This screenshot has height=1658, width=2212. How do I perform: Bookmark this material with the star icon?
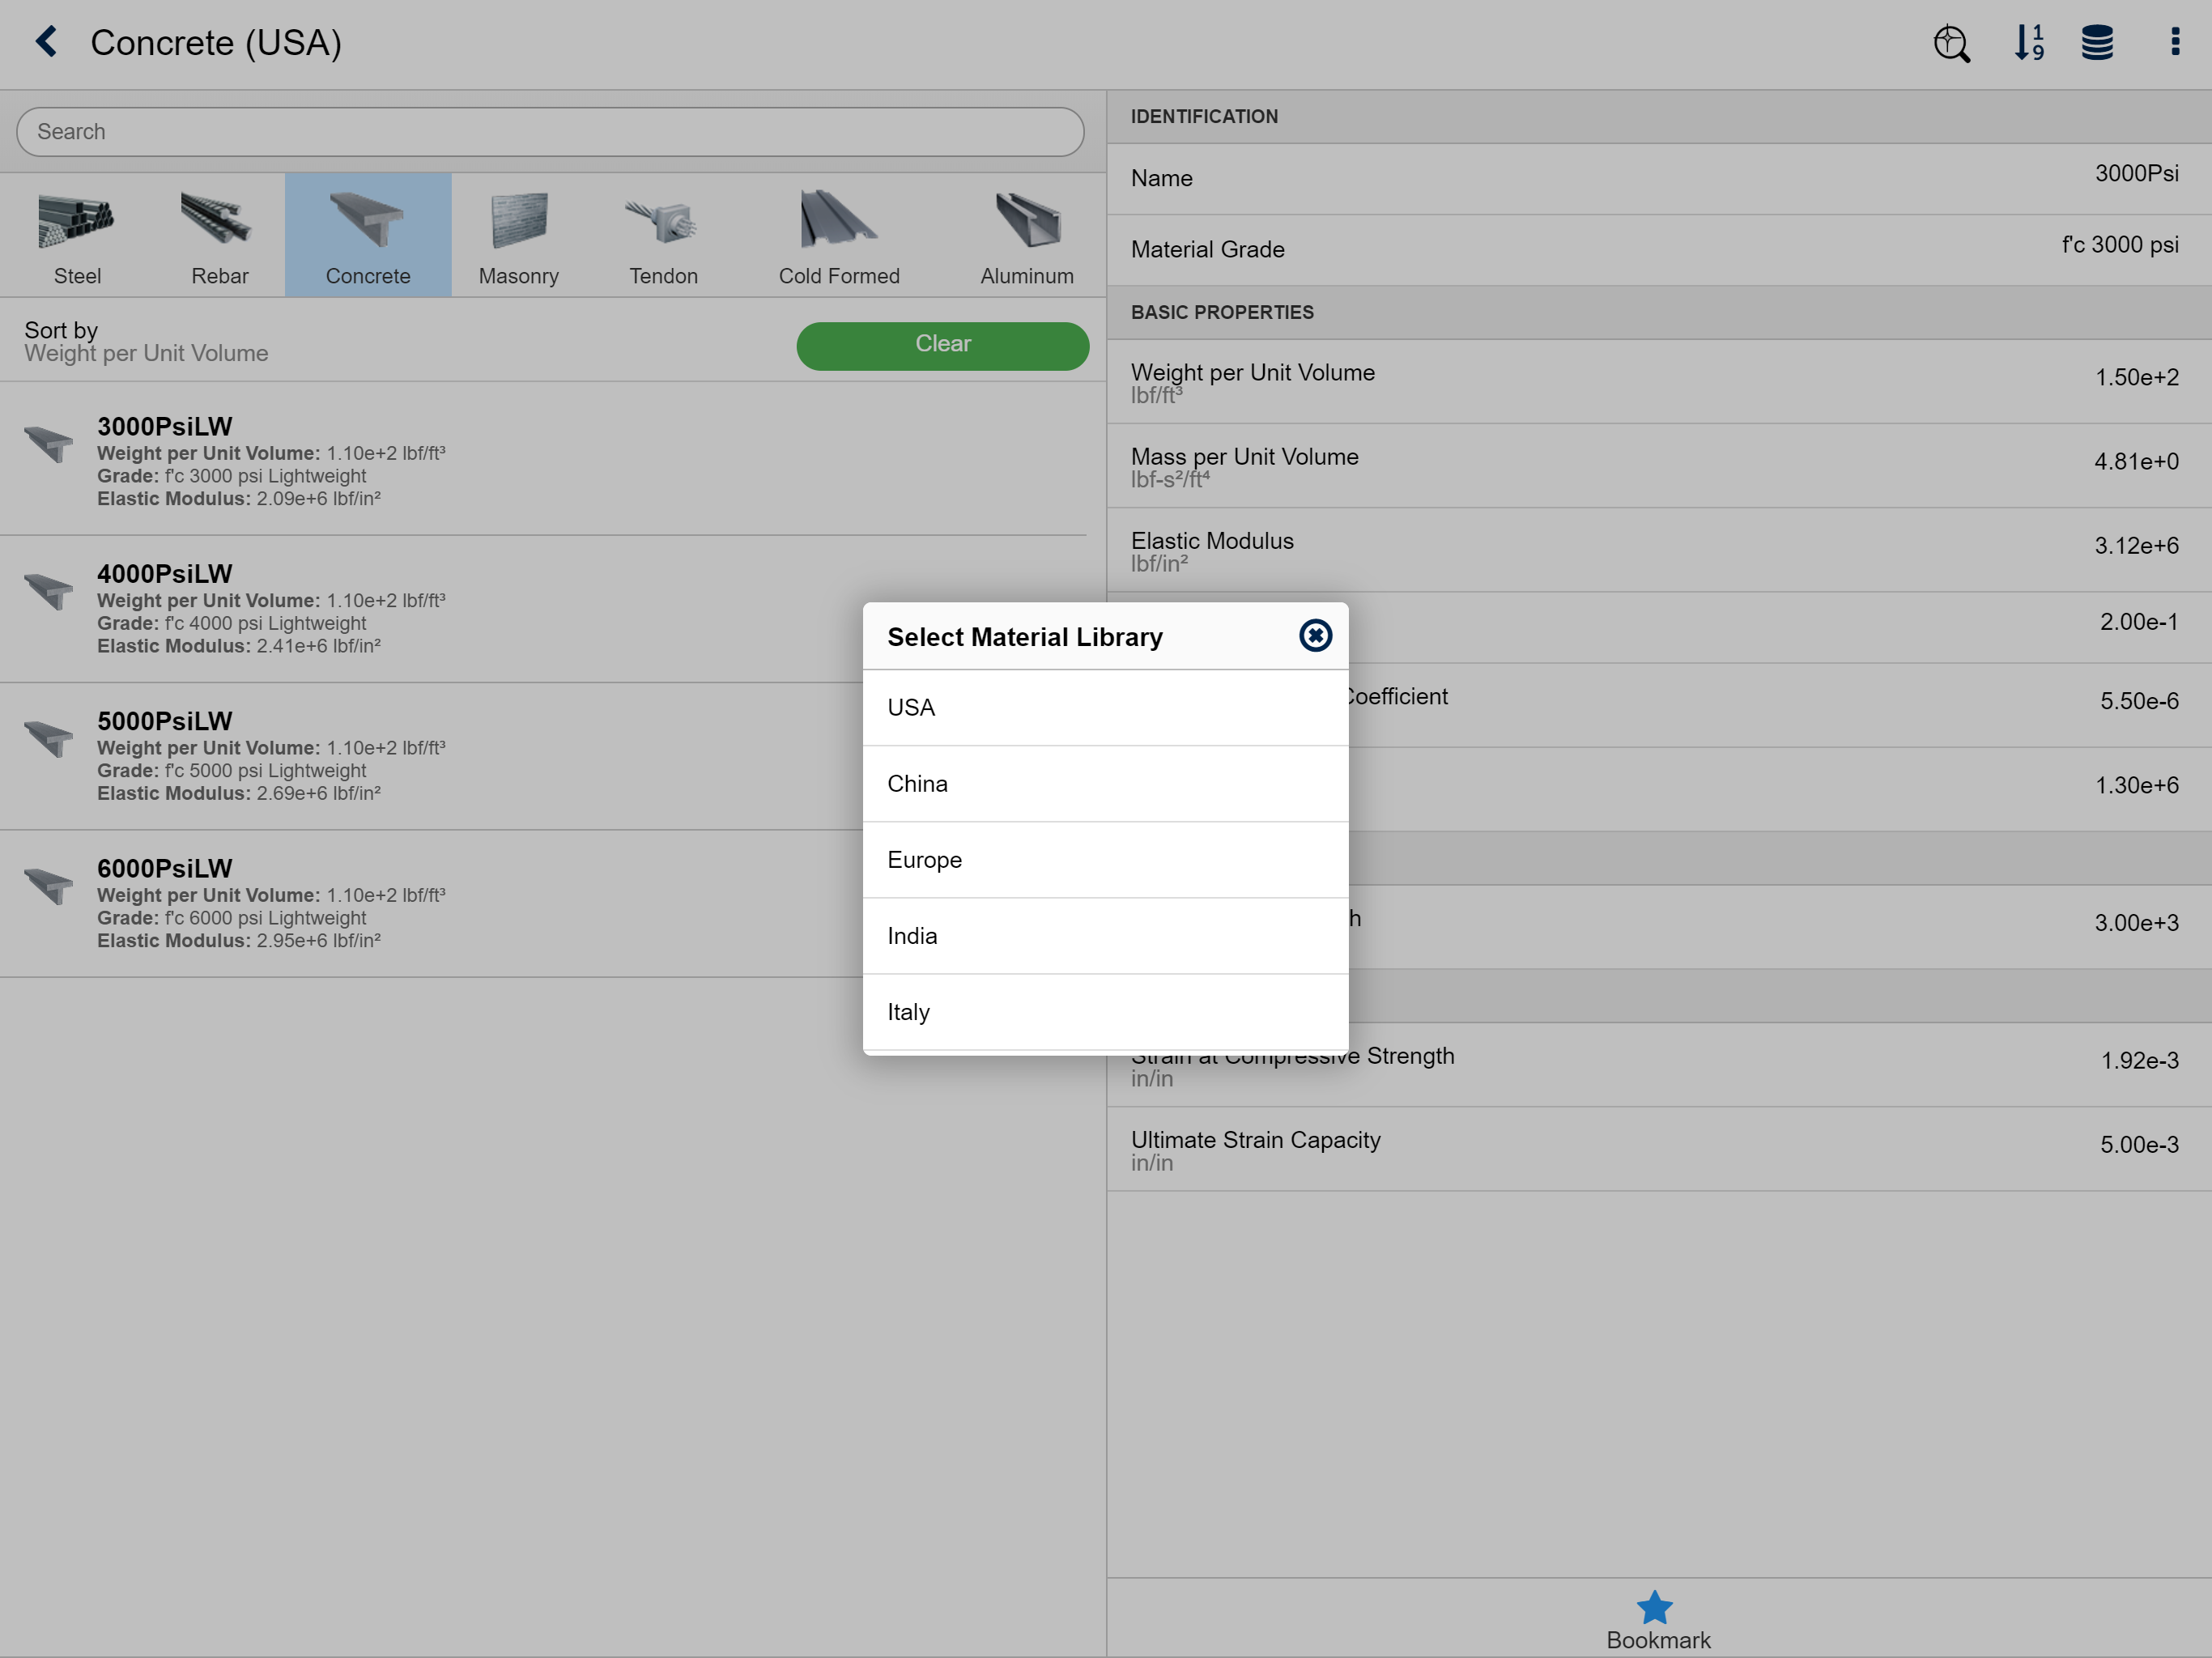pos(1655,1608)
